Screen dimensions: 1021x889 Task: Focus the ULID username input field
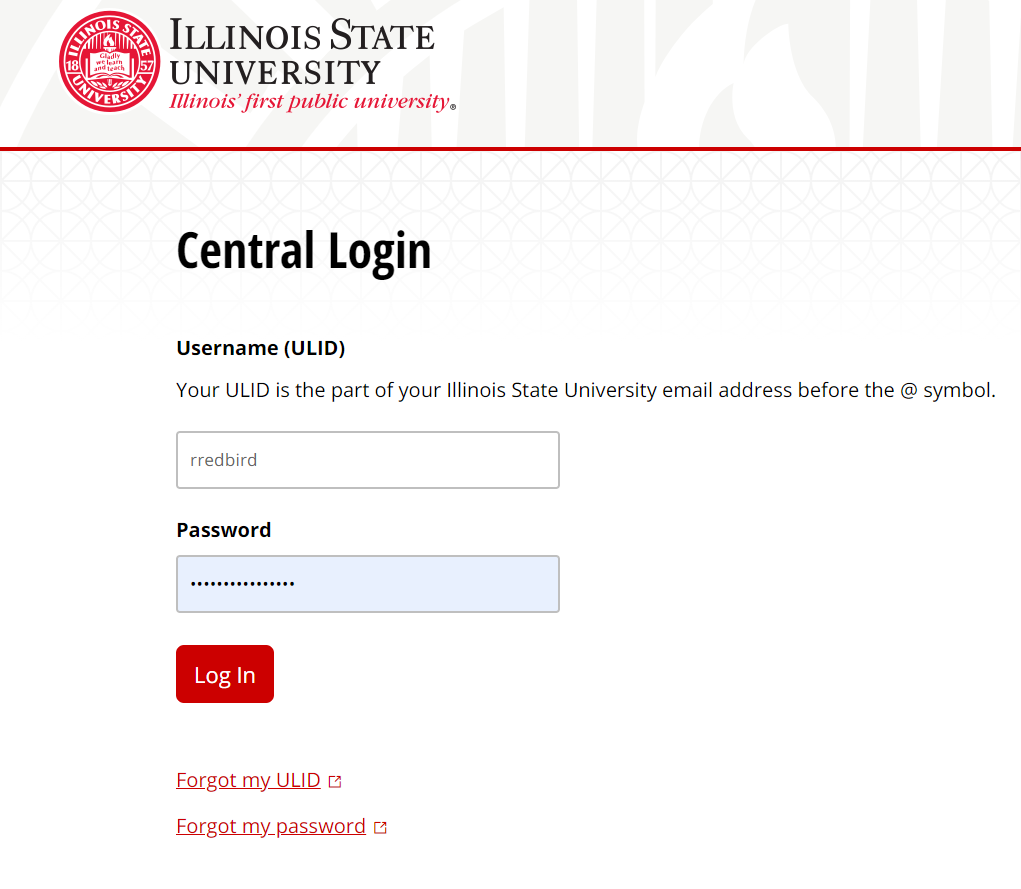point(368,460)
